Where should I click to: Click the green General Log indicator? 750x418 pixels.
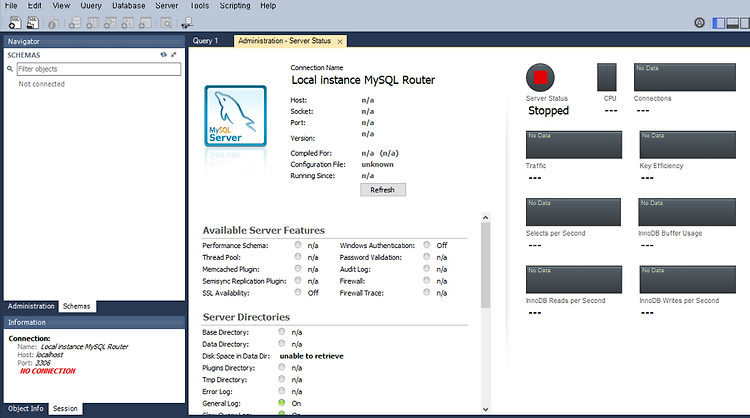[282, 402]
